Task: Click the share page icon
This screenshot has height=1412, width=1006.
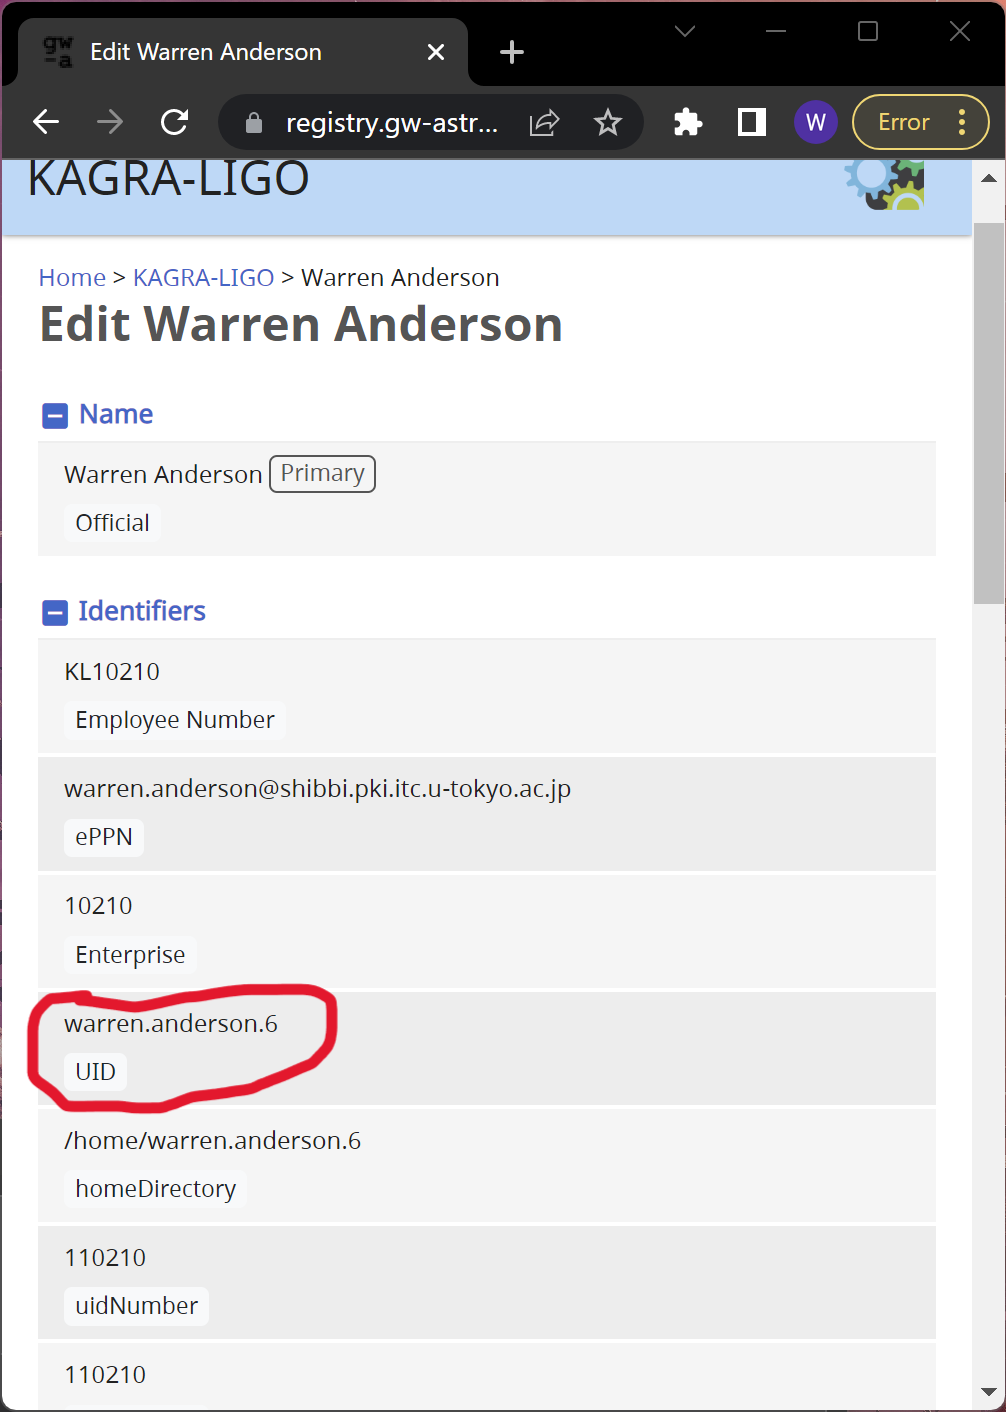Action: tap(544, 122)
